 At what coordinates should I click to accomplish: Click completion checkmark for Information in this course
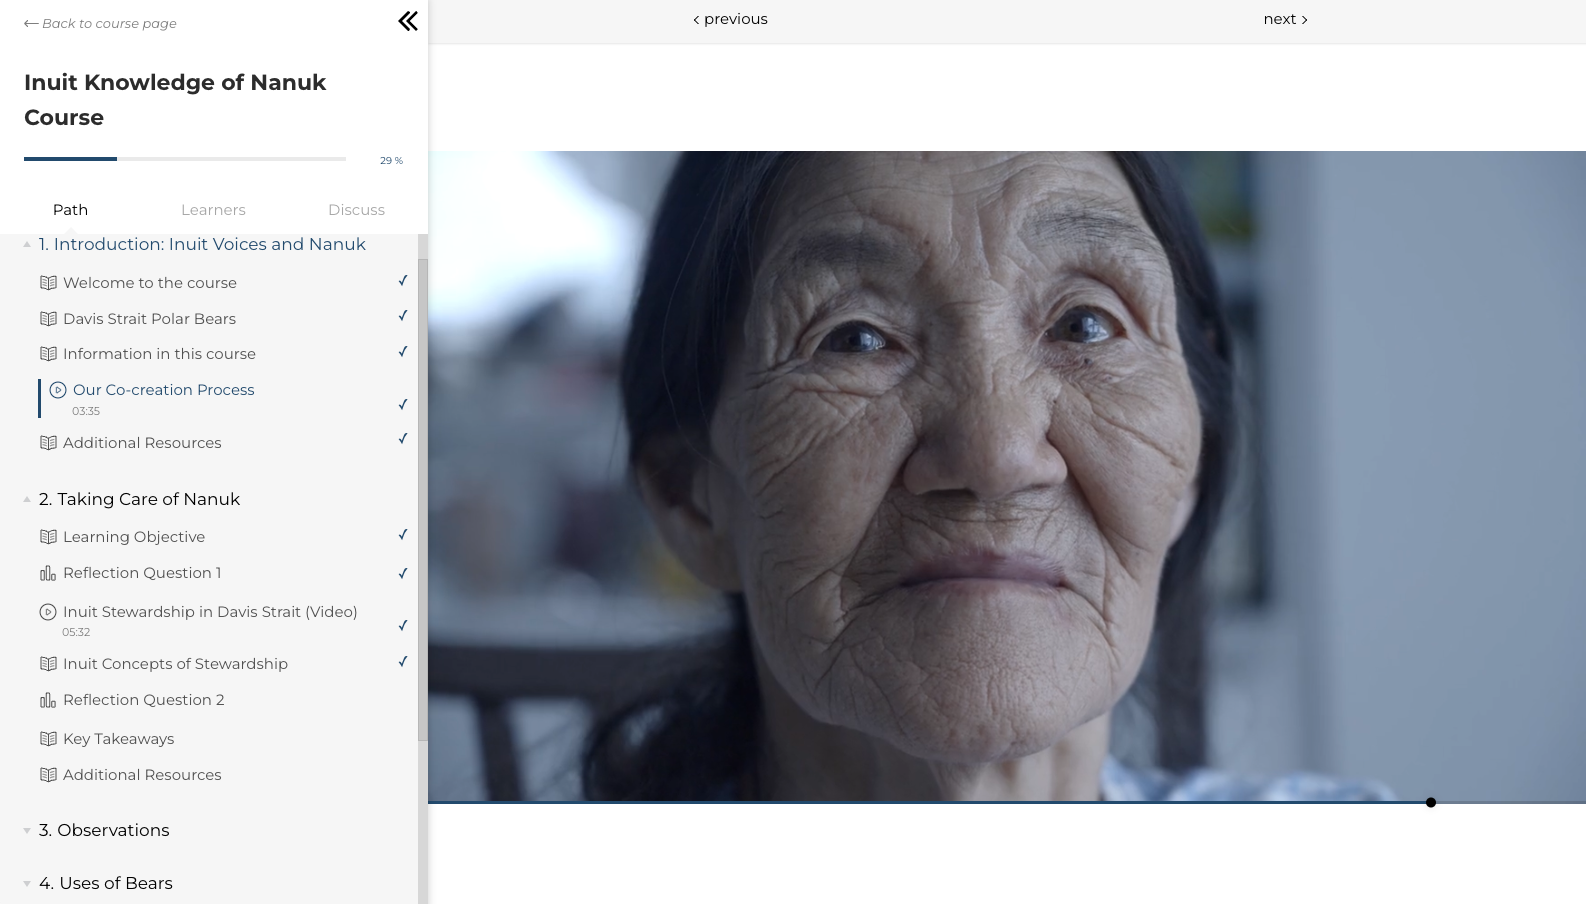pos(403,351)
